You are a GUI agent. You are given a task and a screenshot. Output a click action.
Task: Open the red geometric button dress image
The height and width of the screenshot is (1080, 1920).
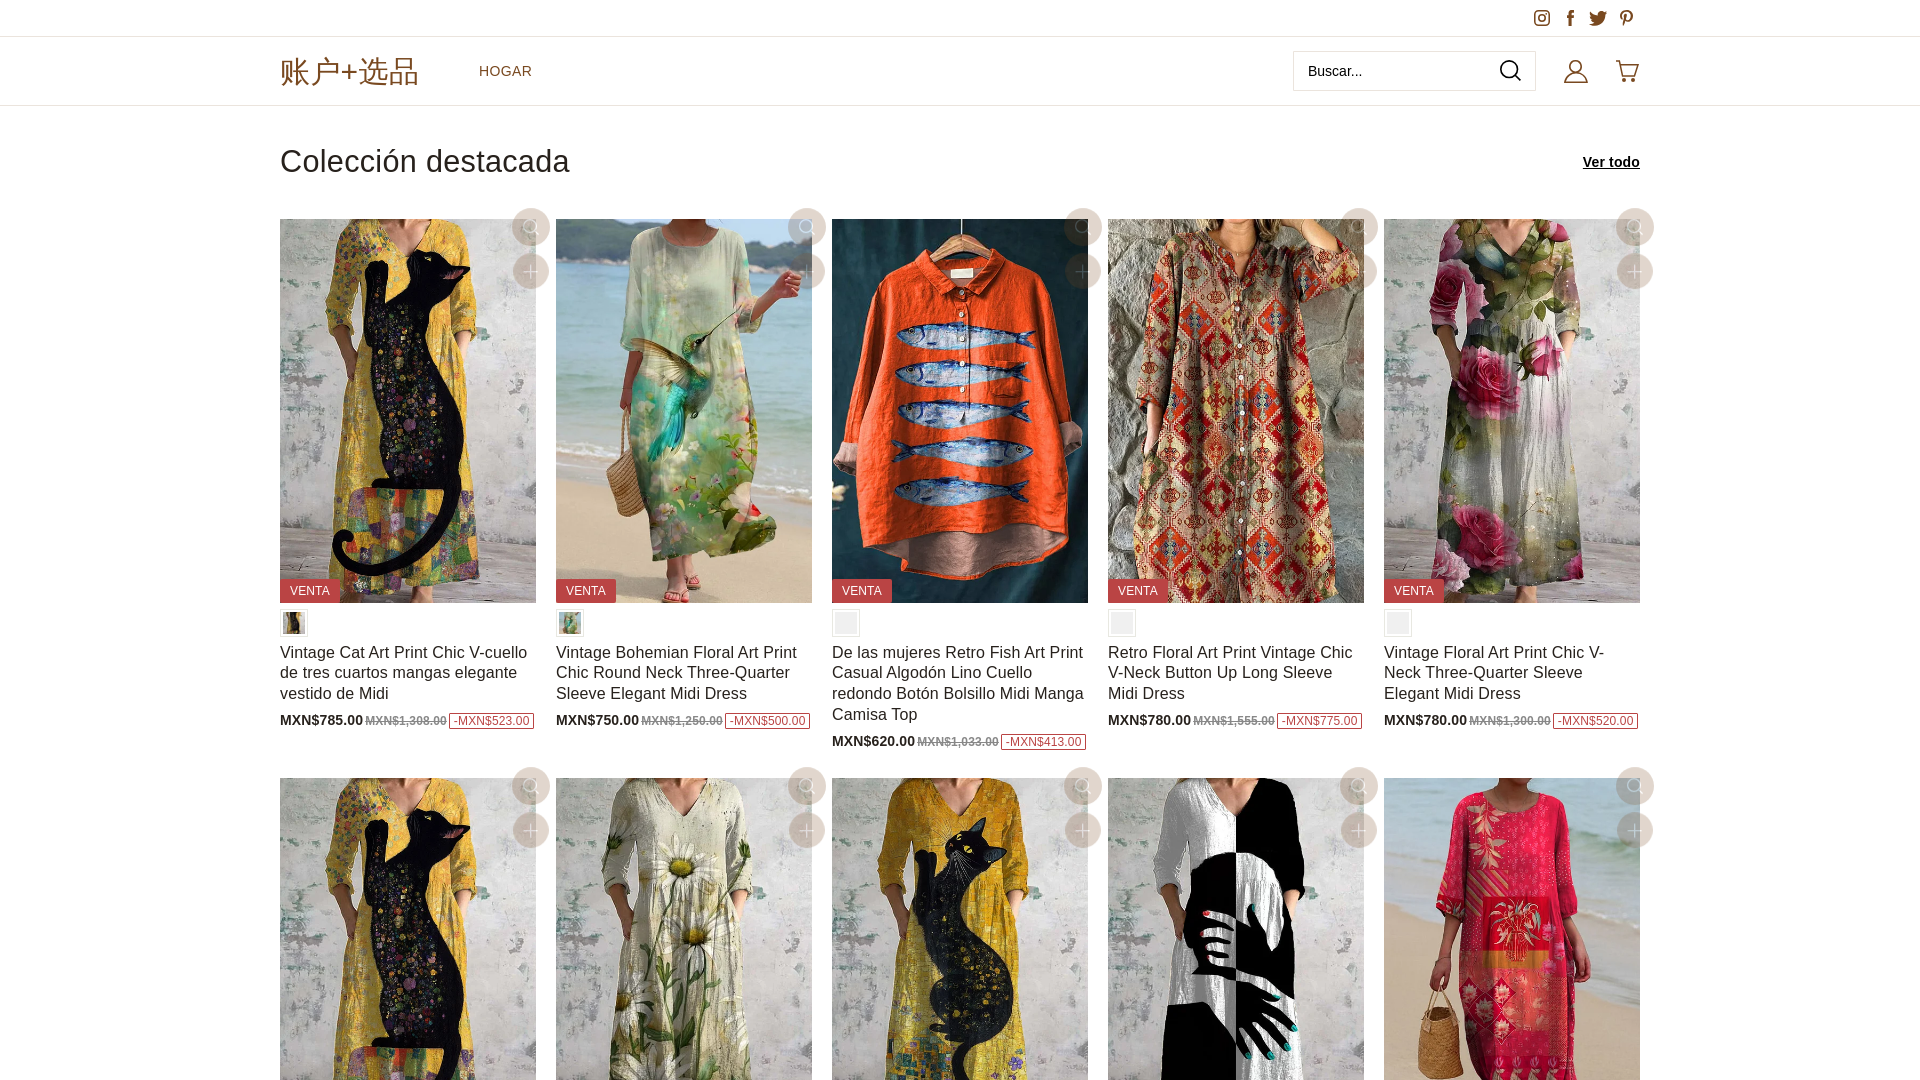pyautogui.click(x=1236, y=411)
